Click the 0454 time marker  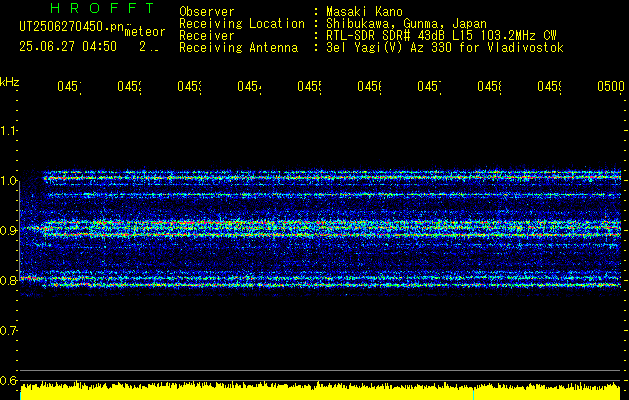click(249, 86)
